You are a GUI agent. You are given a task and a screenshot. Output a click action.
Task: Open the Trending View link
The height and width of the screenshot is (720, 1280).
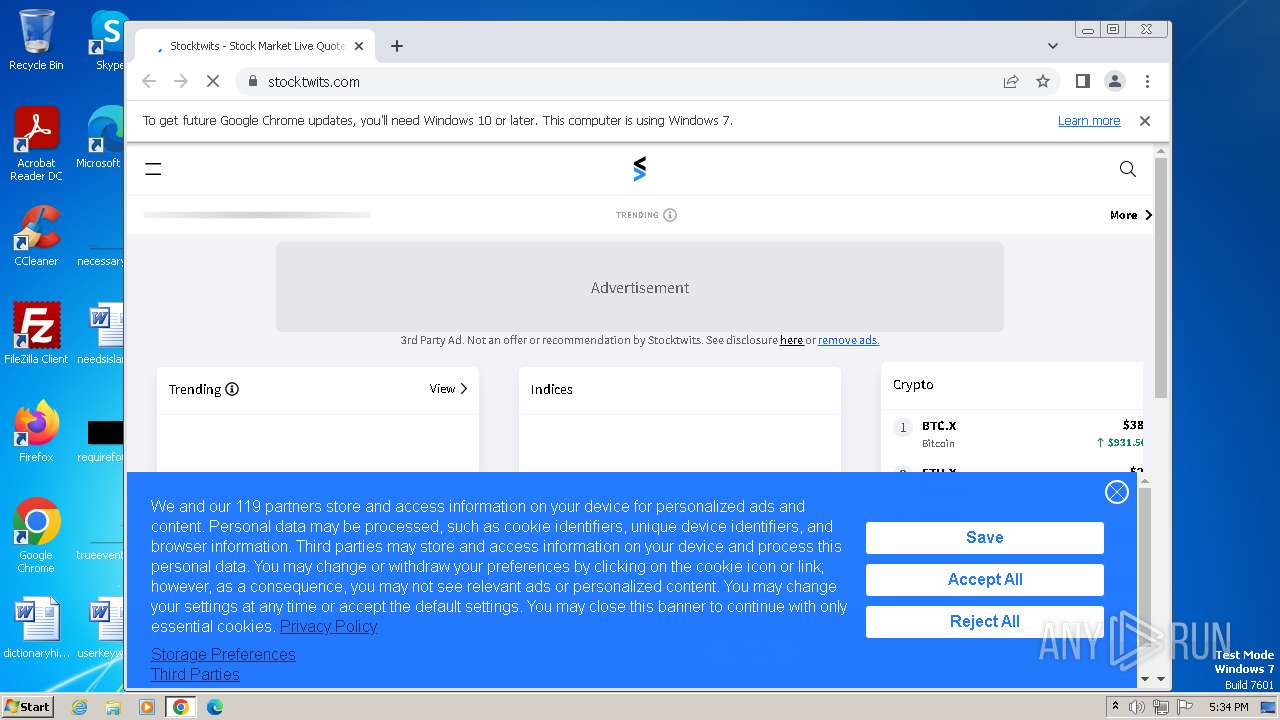point(449,389)
